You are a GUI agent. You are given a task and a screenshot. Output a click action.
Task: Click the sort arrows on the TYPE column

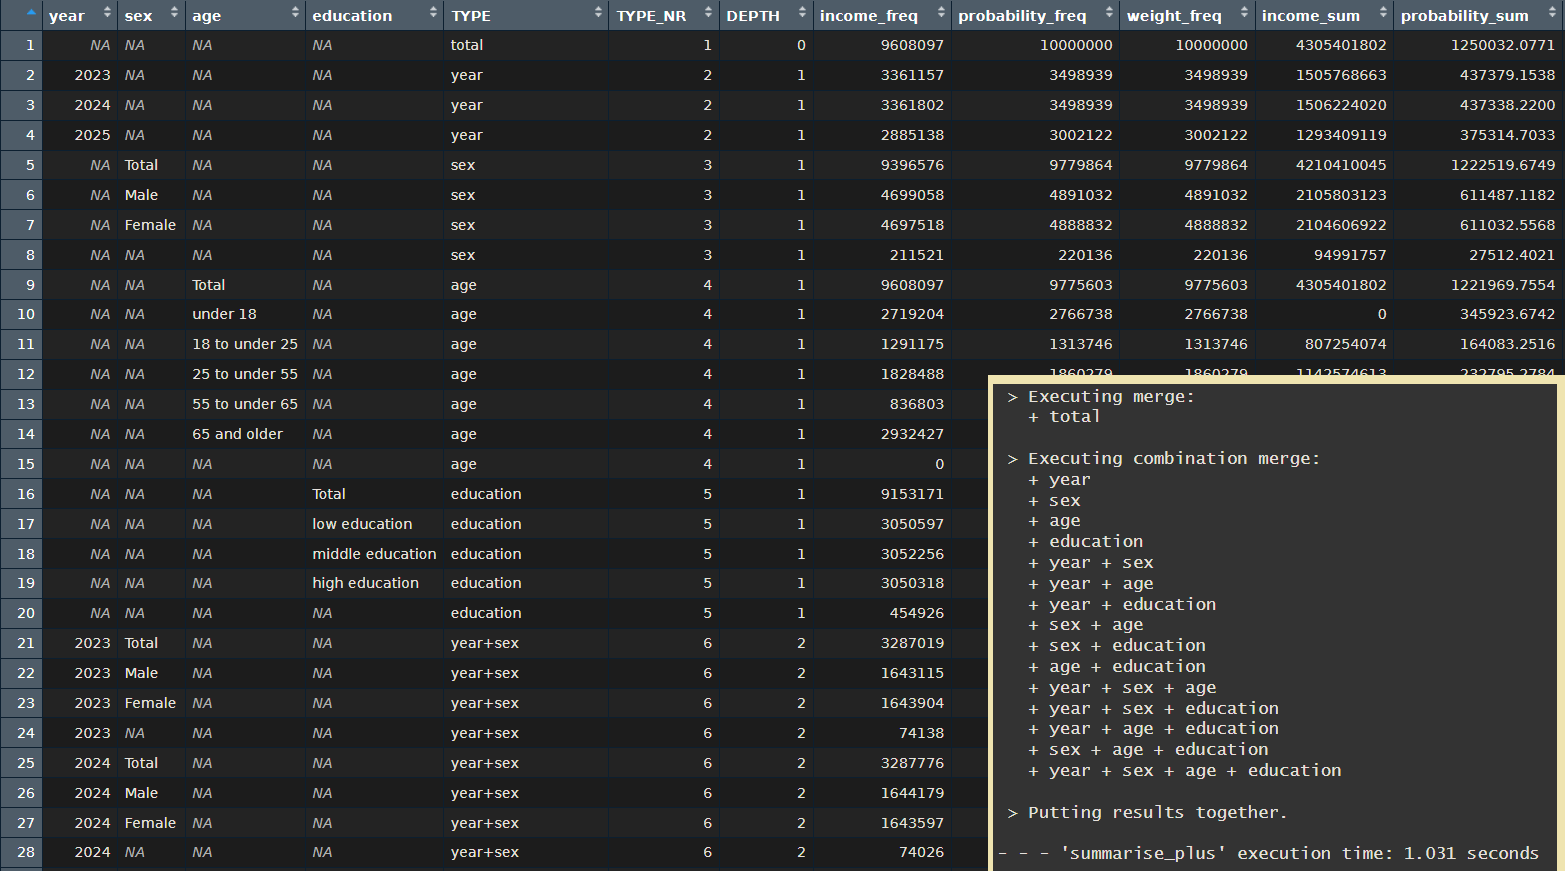(x=598, y=14)
